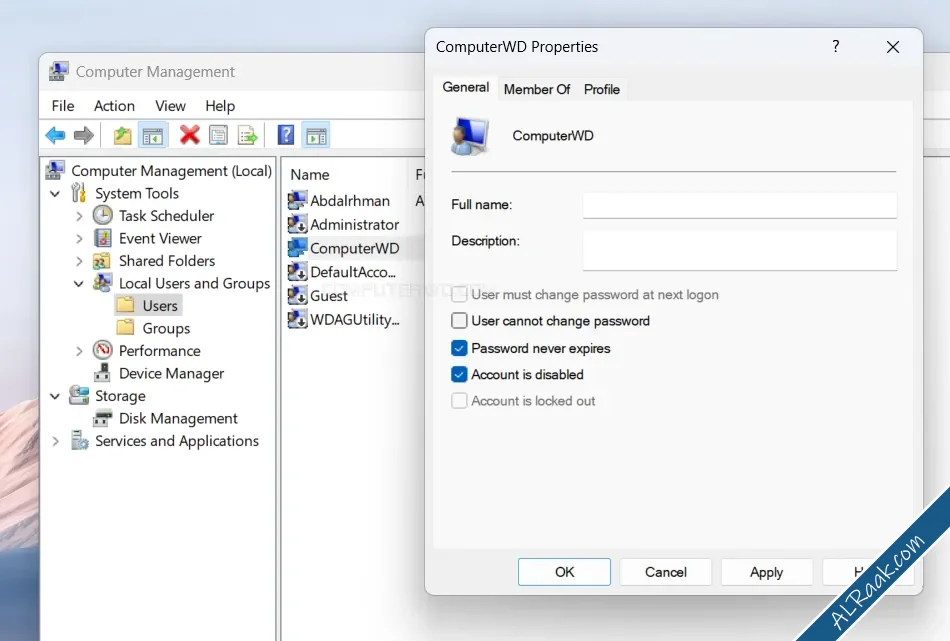This screenshot has height=641, width=950.
Task: Select Computer Management (Local) root node
Action: pos(171,171)
